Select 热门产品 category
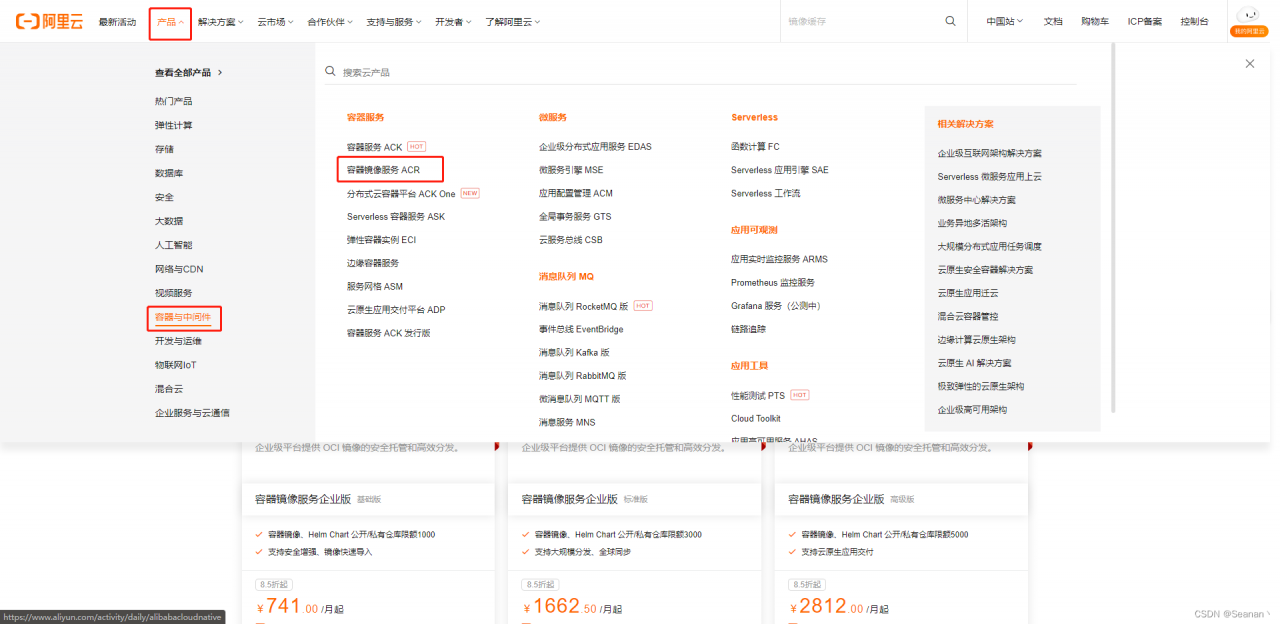Image resolution: width=1280 pixels, height=624 pixels. pyautogui.click(x=173, y=101)
